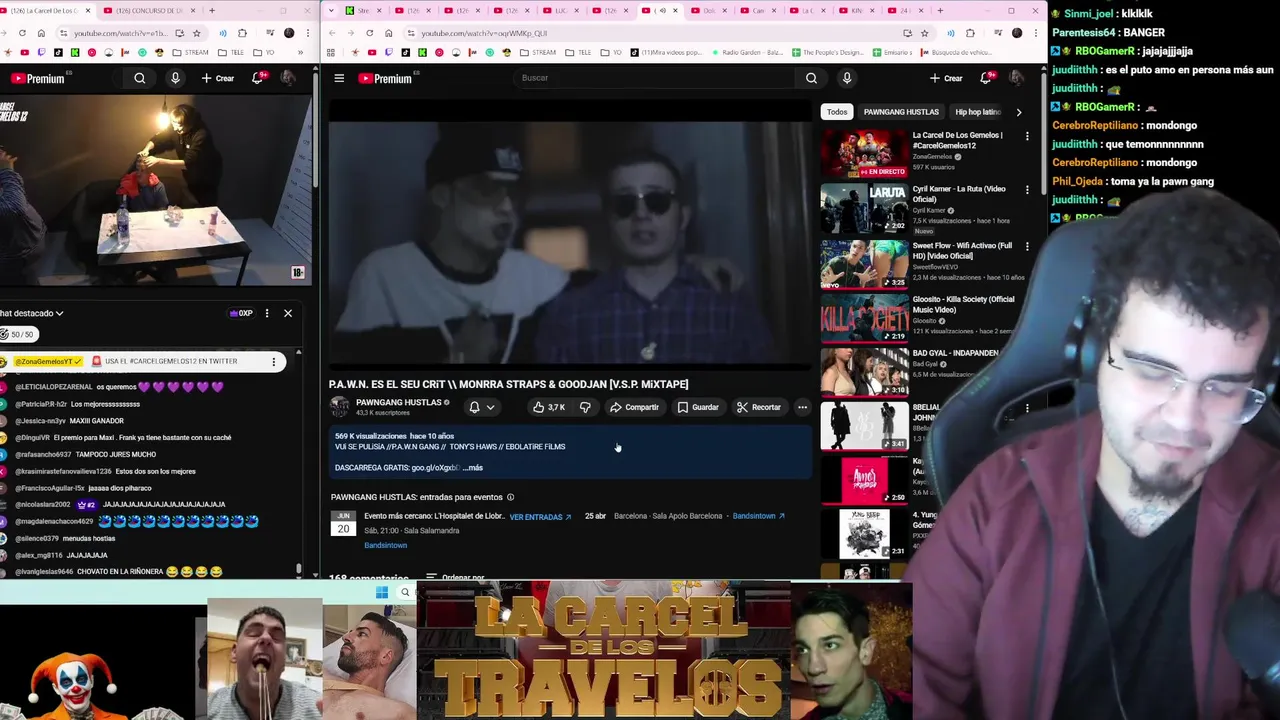This screenshot has width=1280, height=720.
Task: Open options menu for La Carcel De Los Gemelos suggestion
Action: pos(1027,136)
